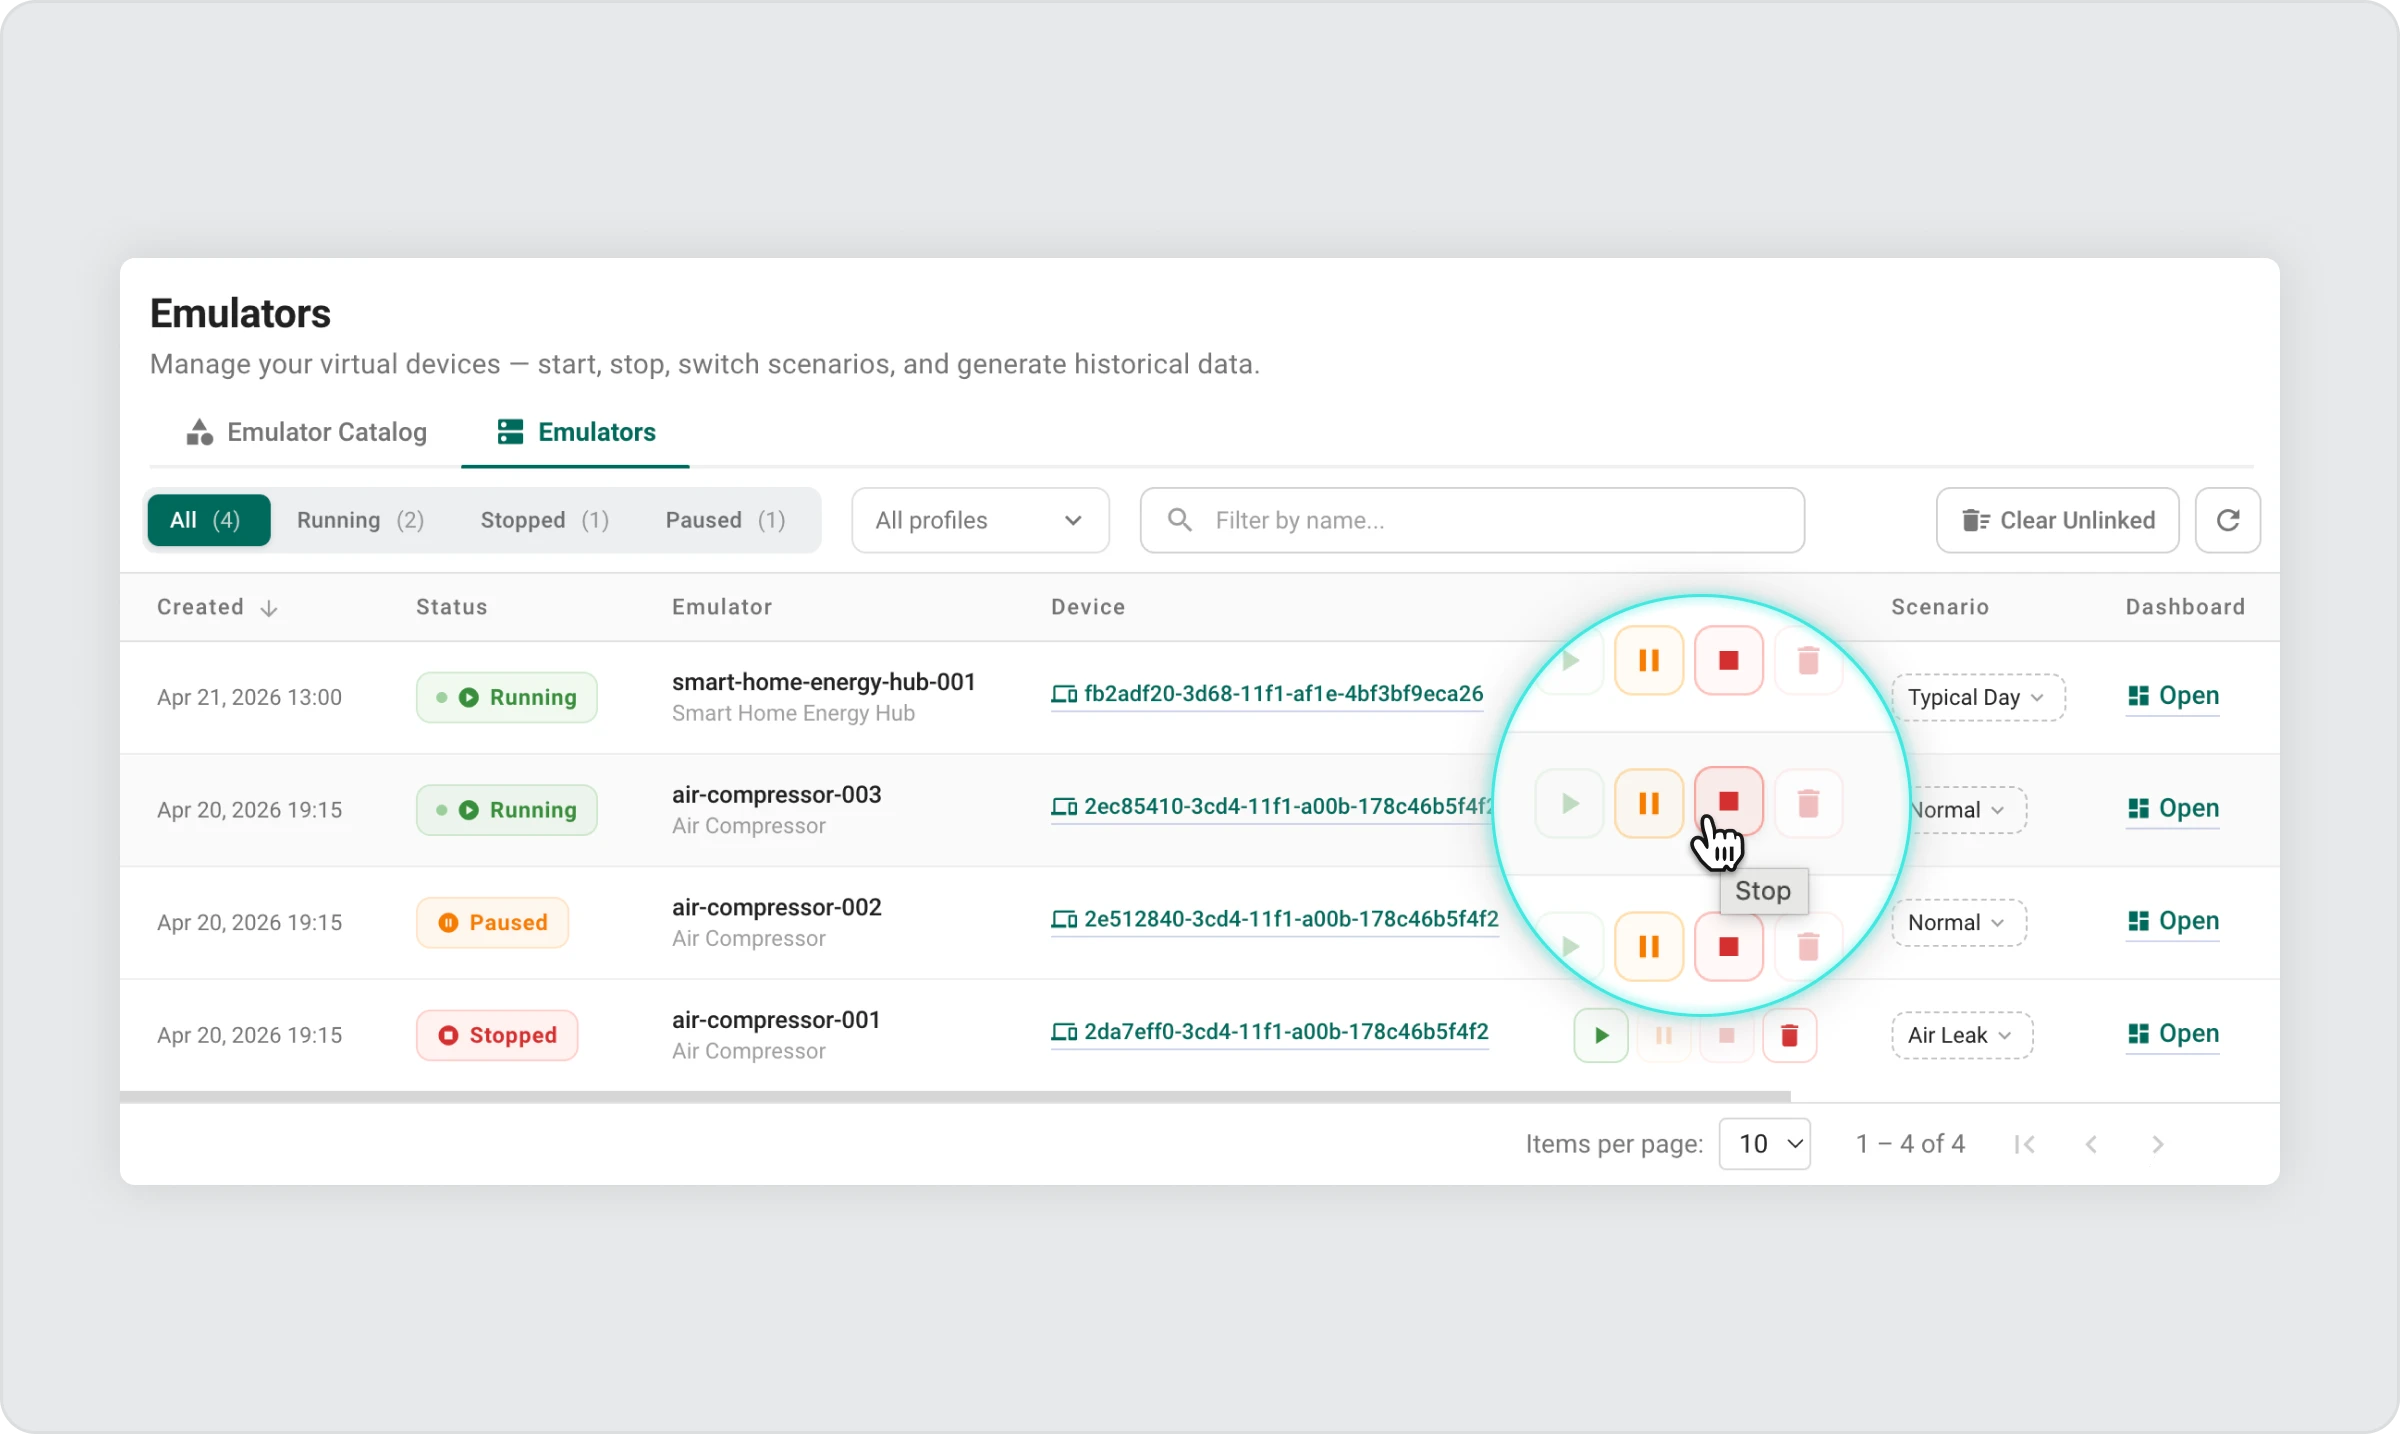
Task: Go to the next page arrow
Action: point(2157,1144)
